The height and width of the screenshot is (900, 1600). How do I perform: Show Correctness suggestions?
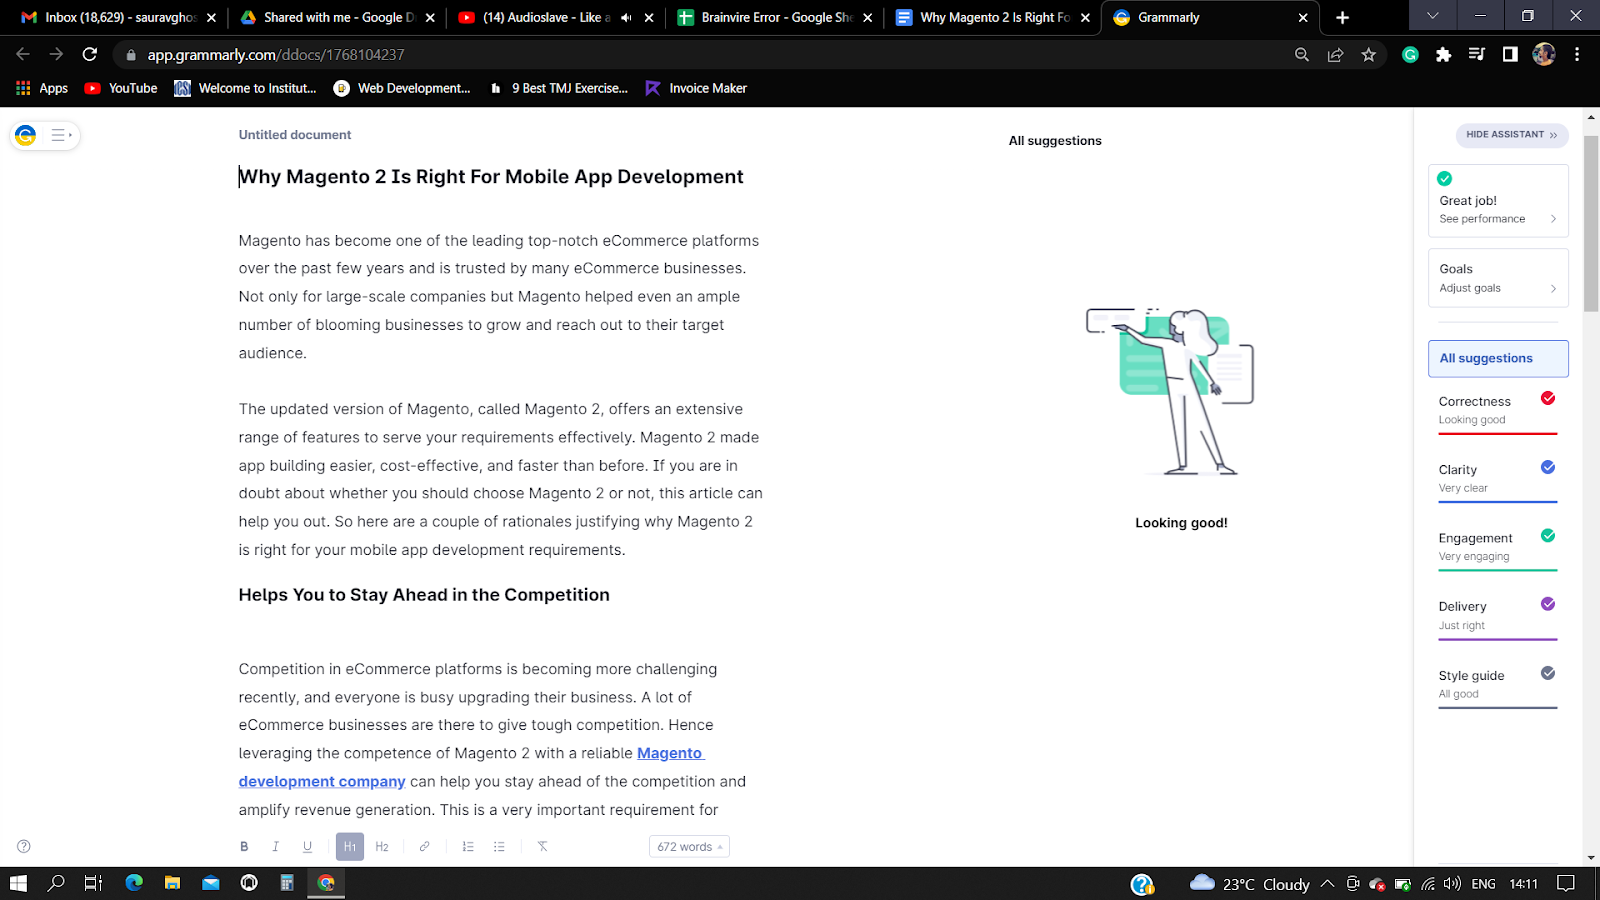(x=1498, y=411)
